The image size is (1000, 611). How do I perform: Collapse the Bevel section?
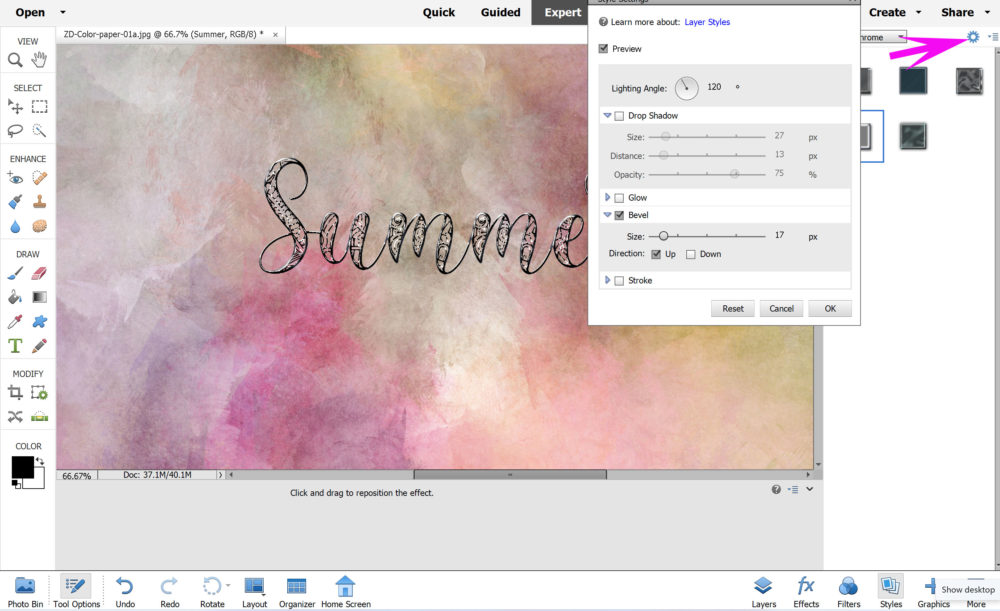click(607, 215)
